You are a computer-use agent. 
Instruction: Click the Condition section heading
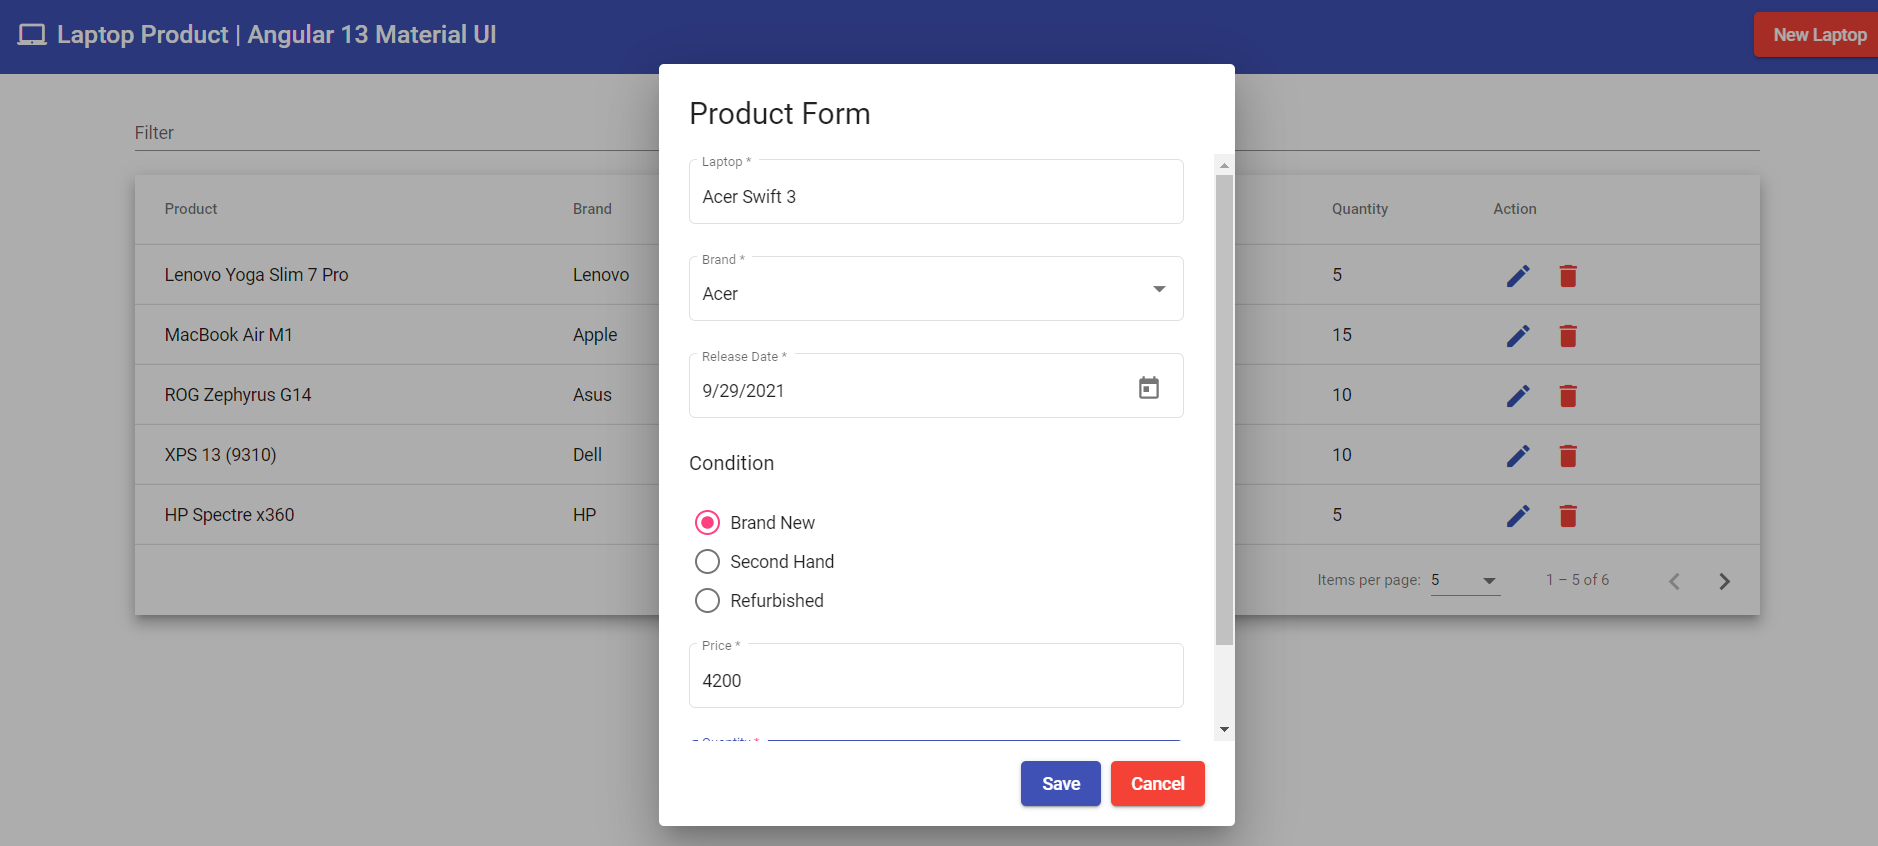[731, 463]
